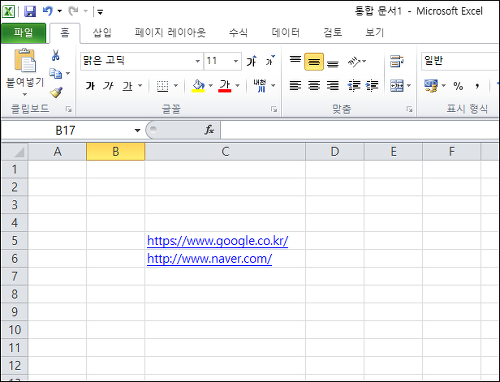Open the Customize Quick Access Toolbar dropdown
500x382 pixels.
[100, 12]
